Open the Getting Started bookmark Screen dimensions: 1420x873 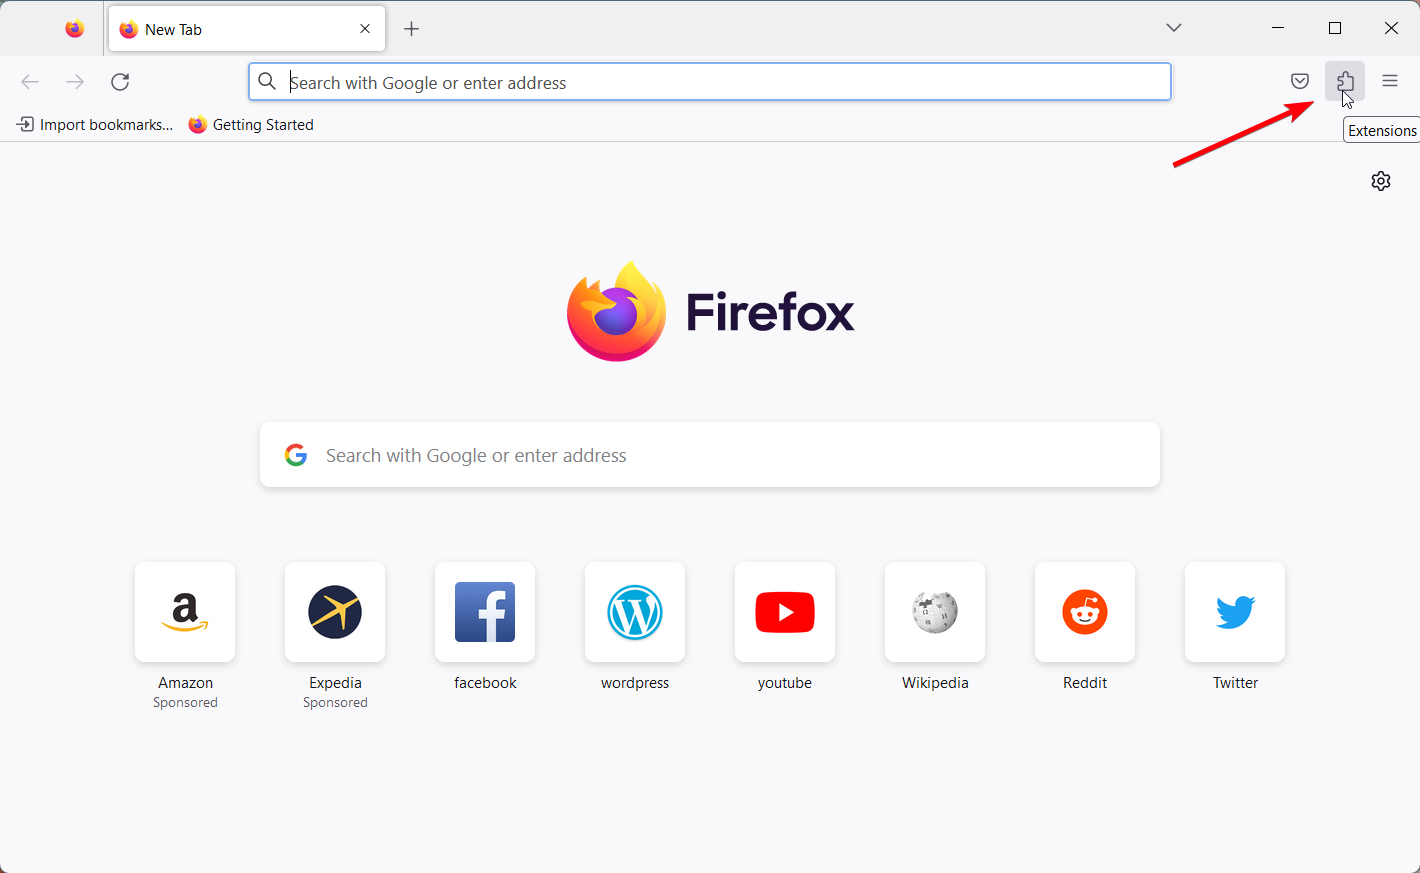[251, 124]
